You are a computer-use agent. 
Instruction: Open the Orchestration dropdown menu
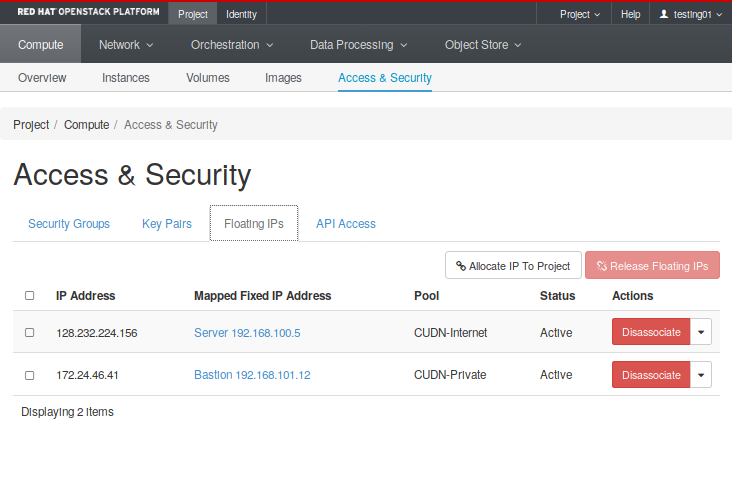tap(232, 45)
